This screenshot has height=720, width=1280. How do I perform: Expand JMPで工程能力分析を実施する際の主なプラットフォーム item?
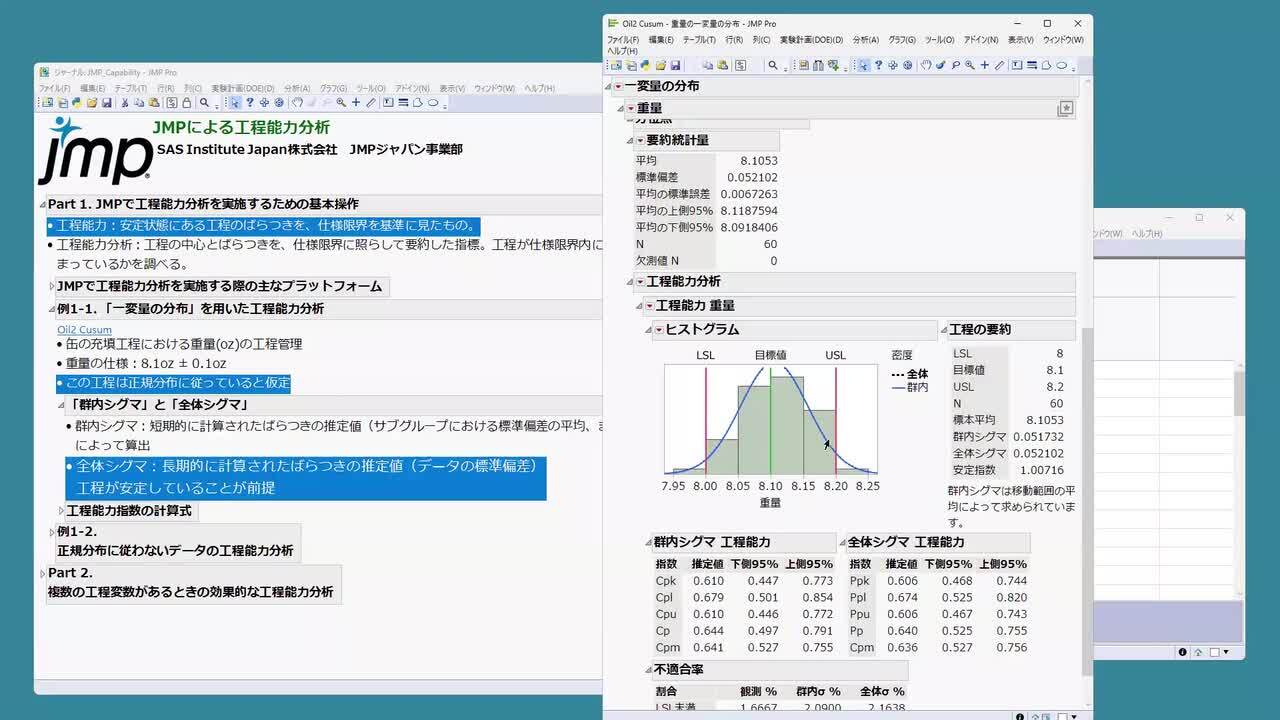coord(52,287)
